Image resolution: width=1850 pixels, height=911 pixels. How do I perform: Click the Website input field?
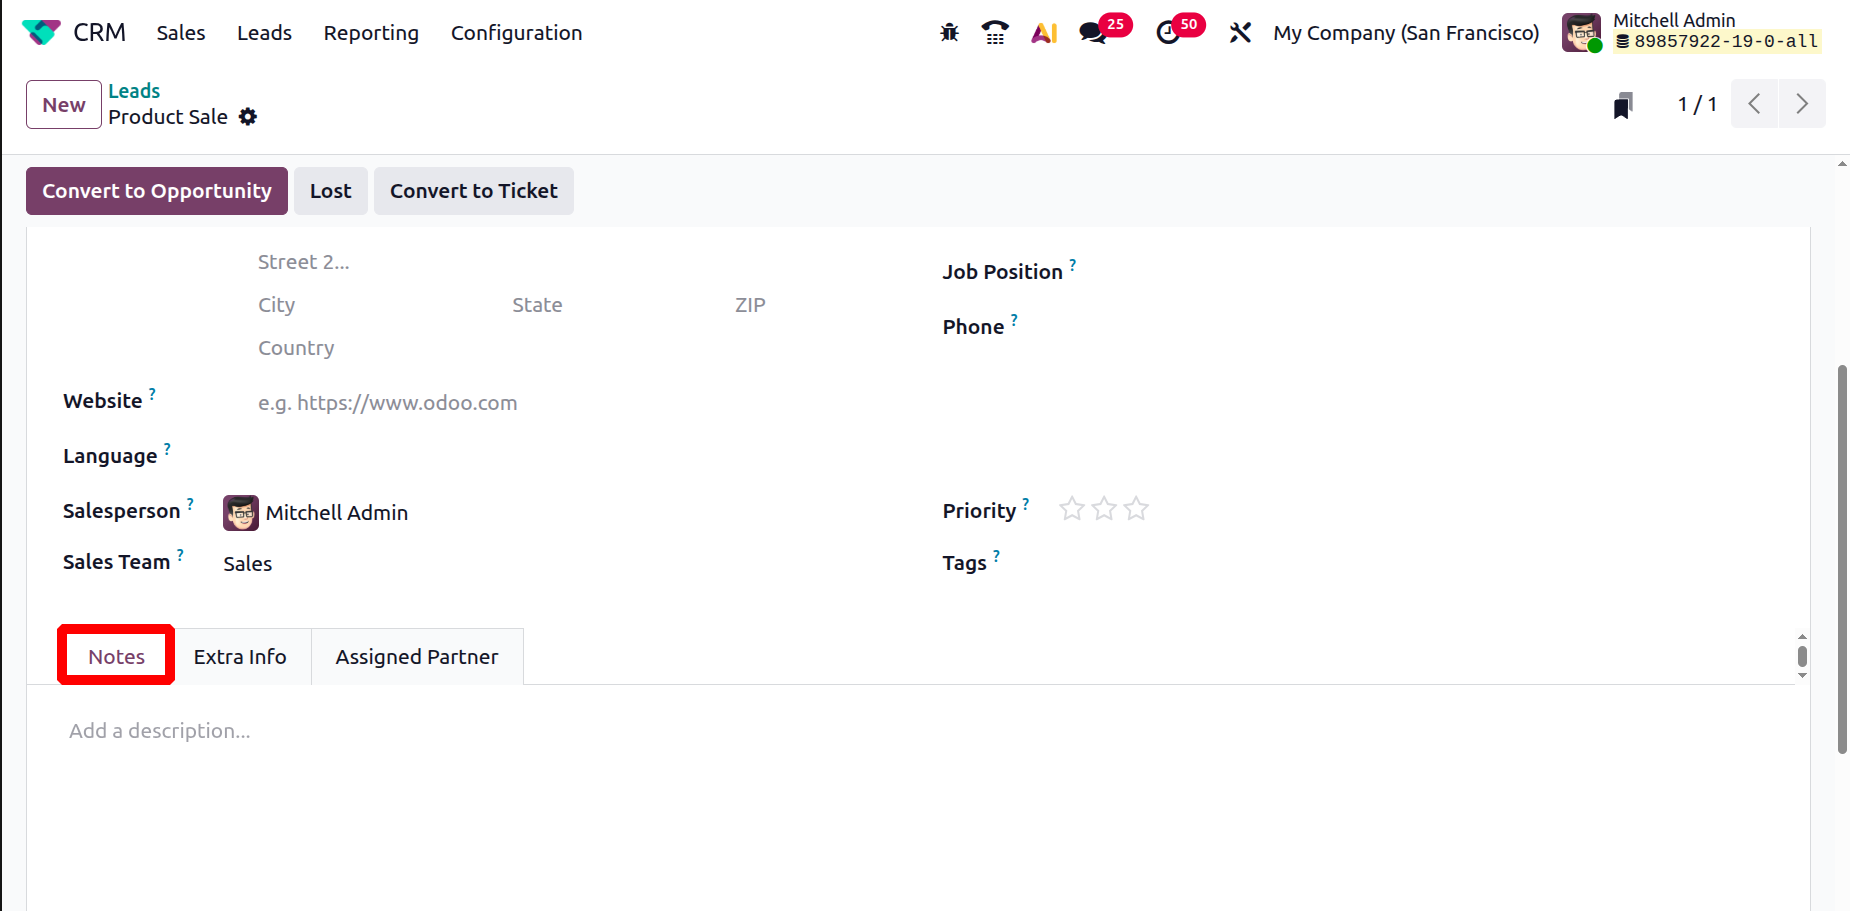pos(500,403)
